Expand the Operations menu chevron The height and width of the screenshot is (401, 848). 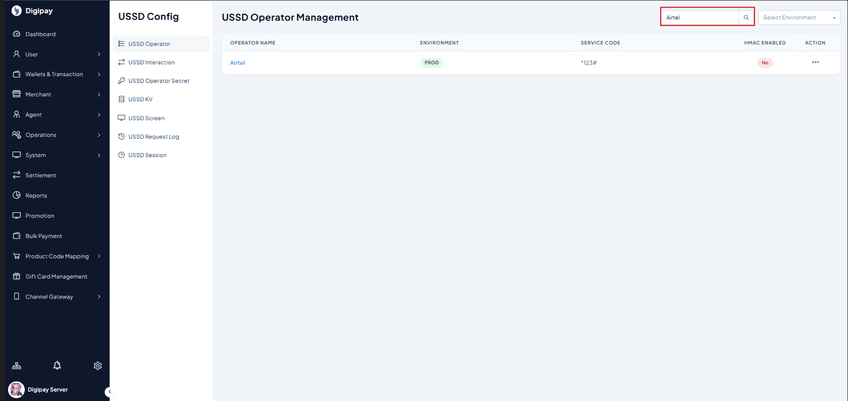point(99,135)
